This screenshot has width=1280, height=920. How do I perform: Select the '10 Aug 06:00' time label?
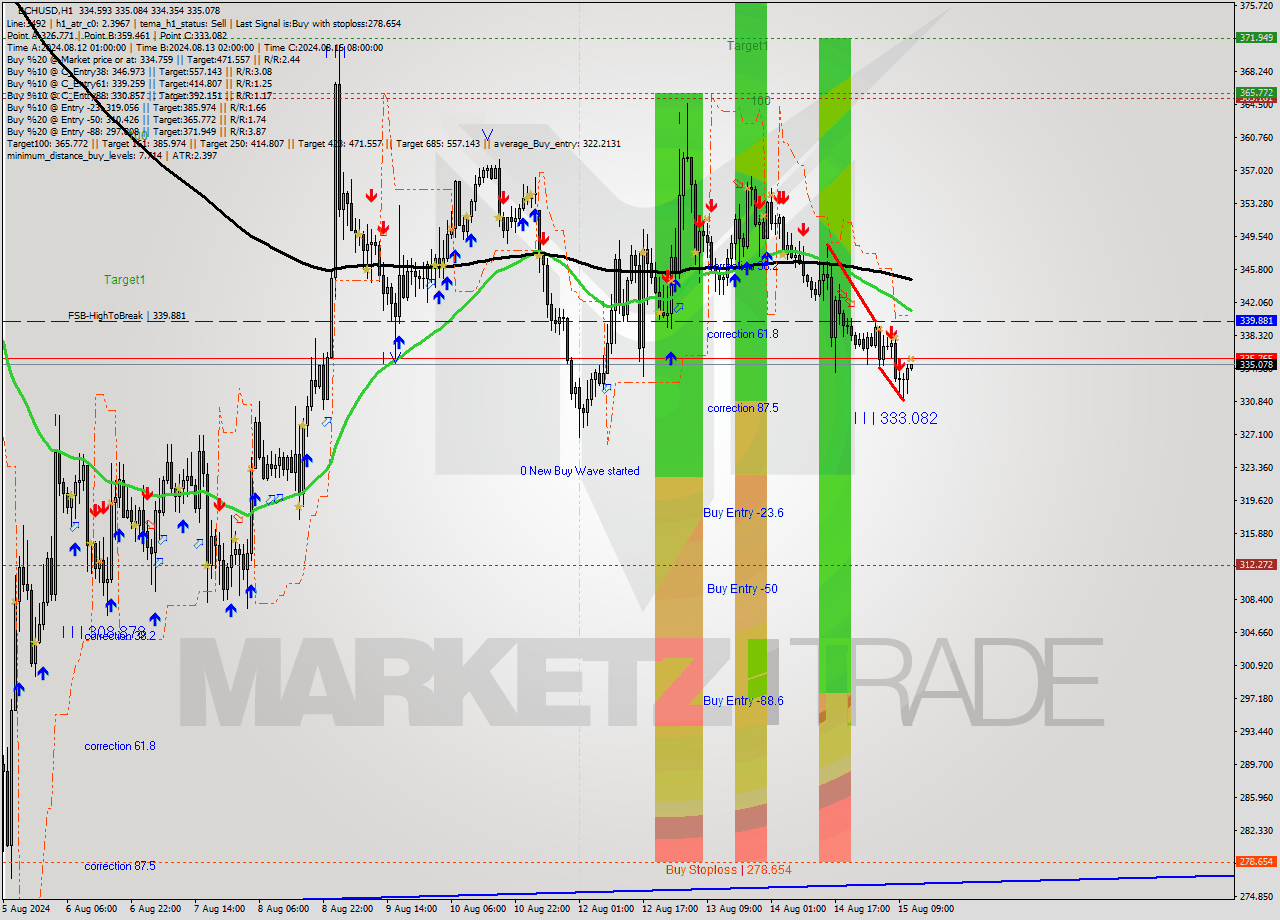click(476, 909)
